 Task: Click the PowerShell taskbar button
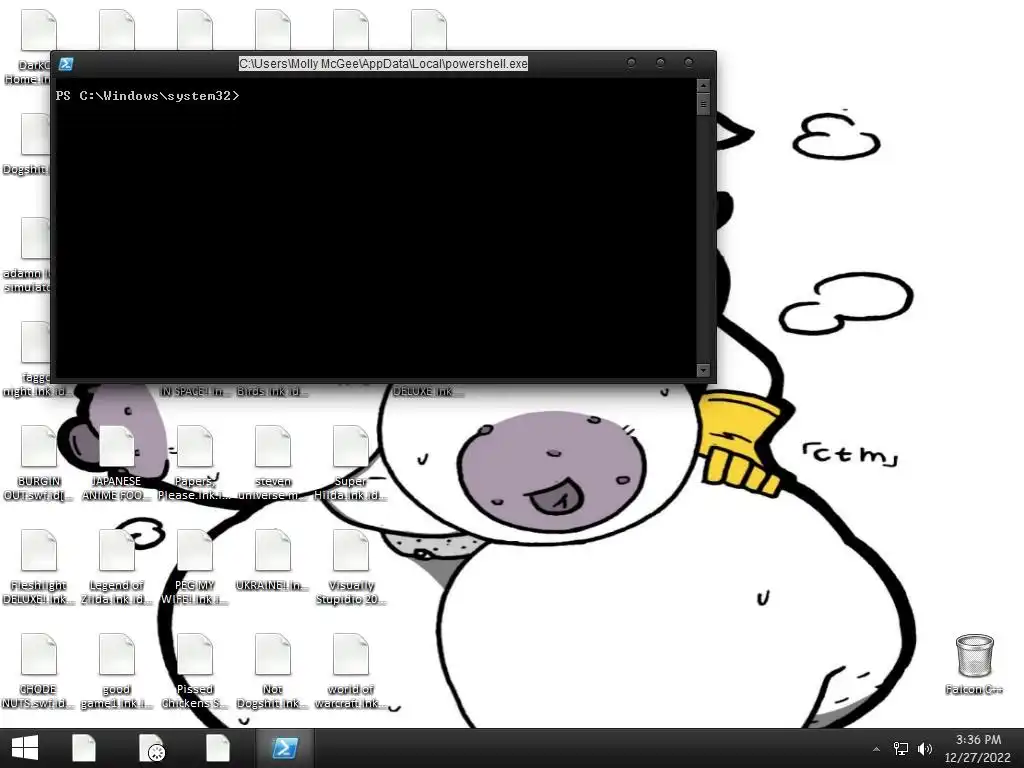tap(285, 748)
